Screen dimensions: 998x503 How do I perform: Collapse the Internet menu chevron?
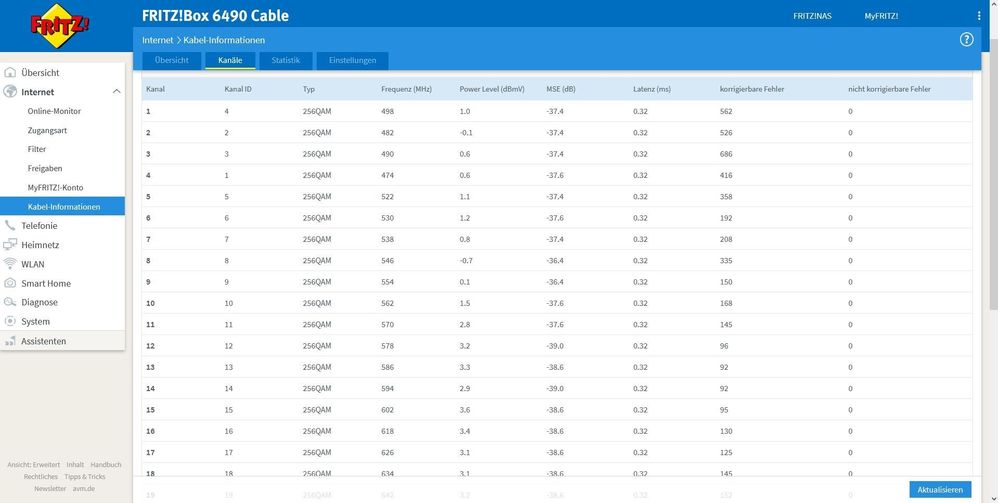pos(116,92)
